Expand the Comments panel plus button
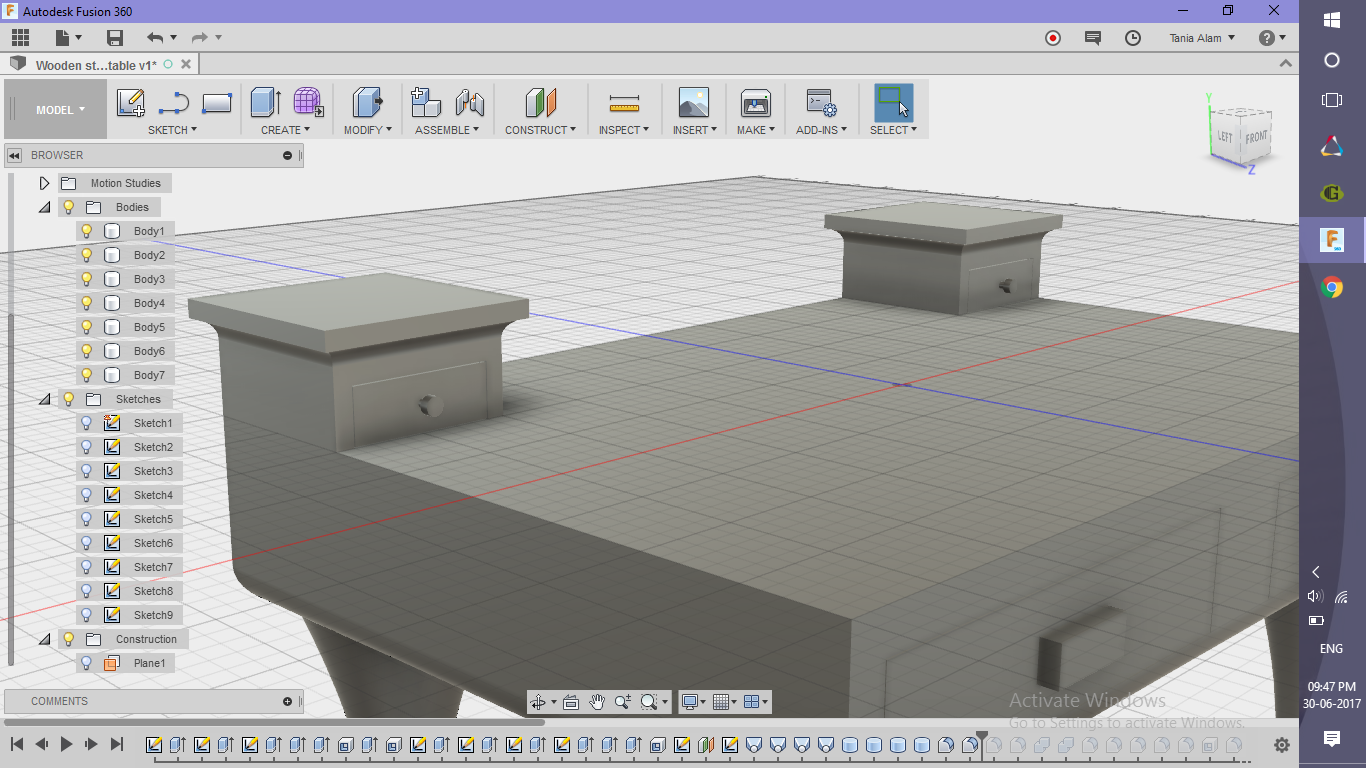This screenshot has height=768, width=1366. coord(288,701)
